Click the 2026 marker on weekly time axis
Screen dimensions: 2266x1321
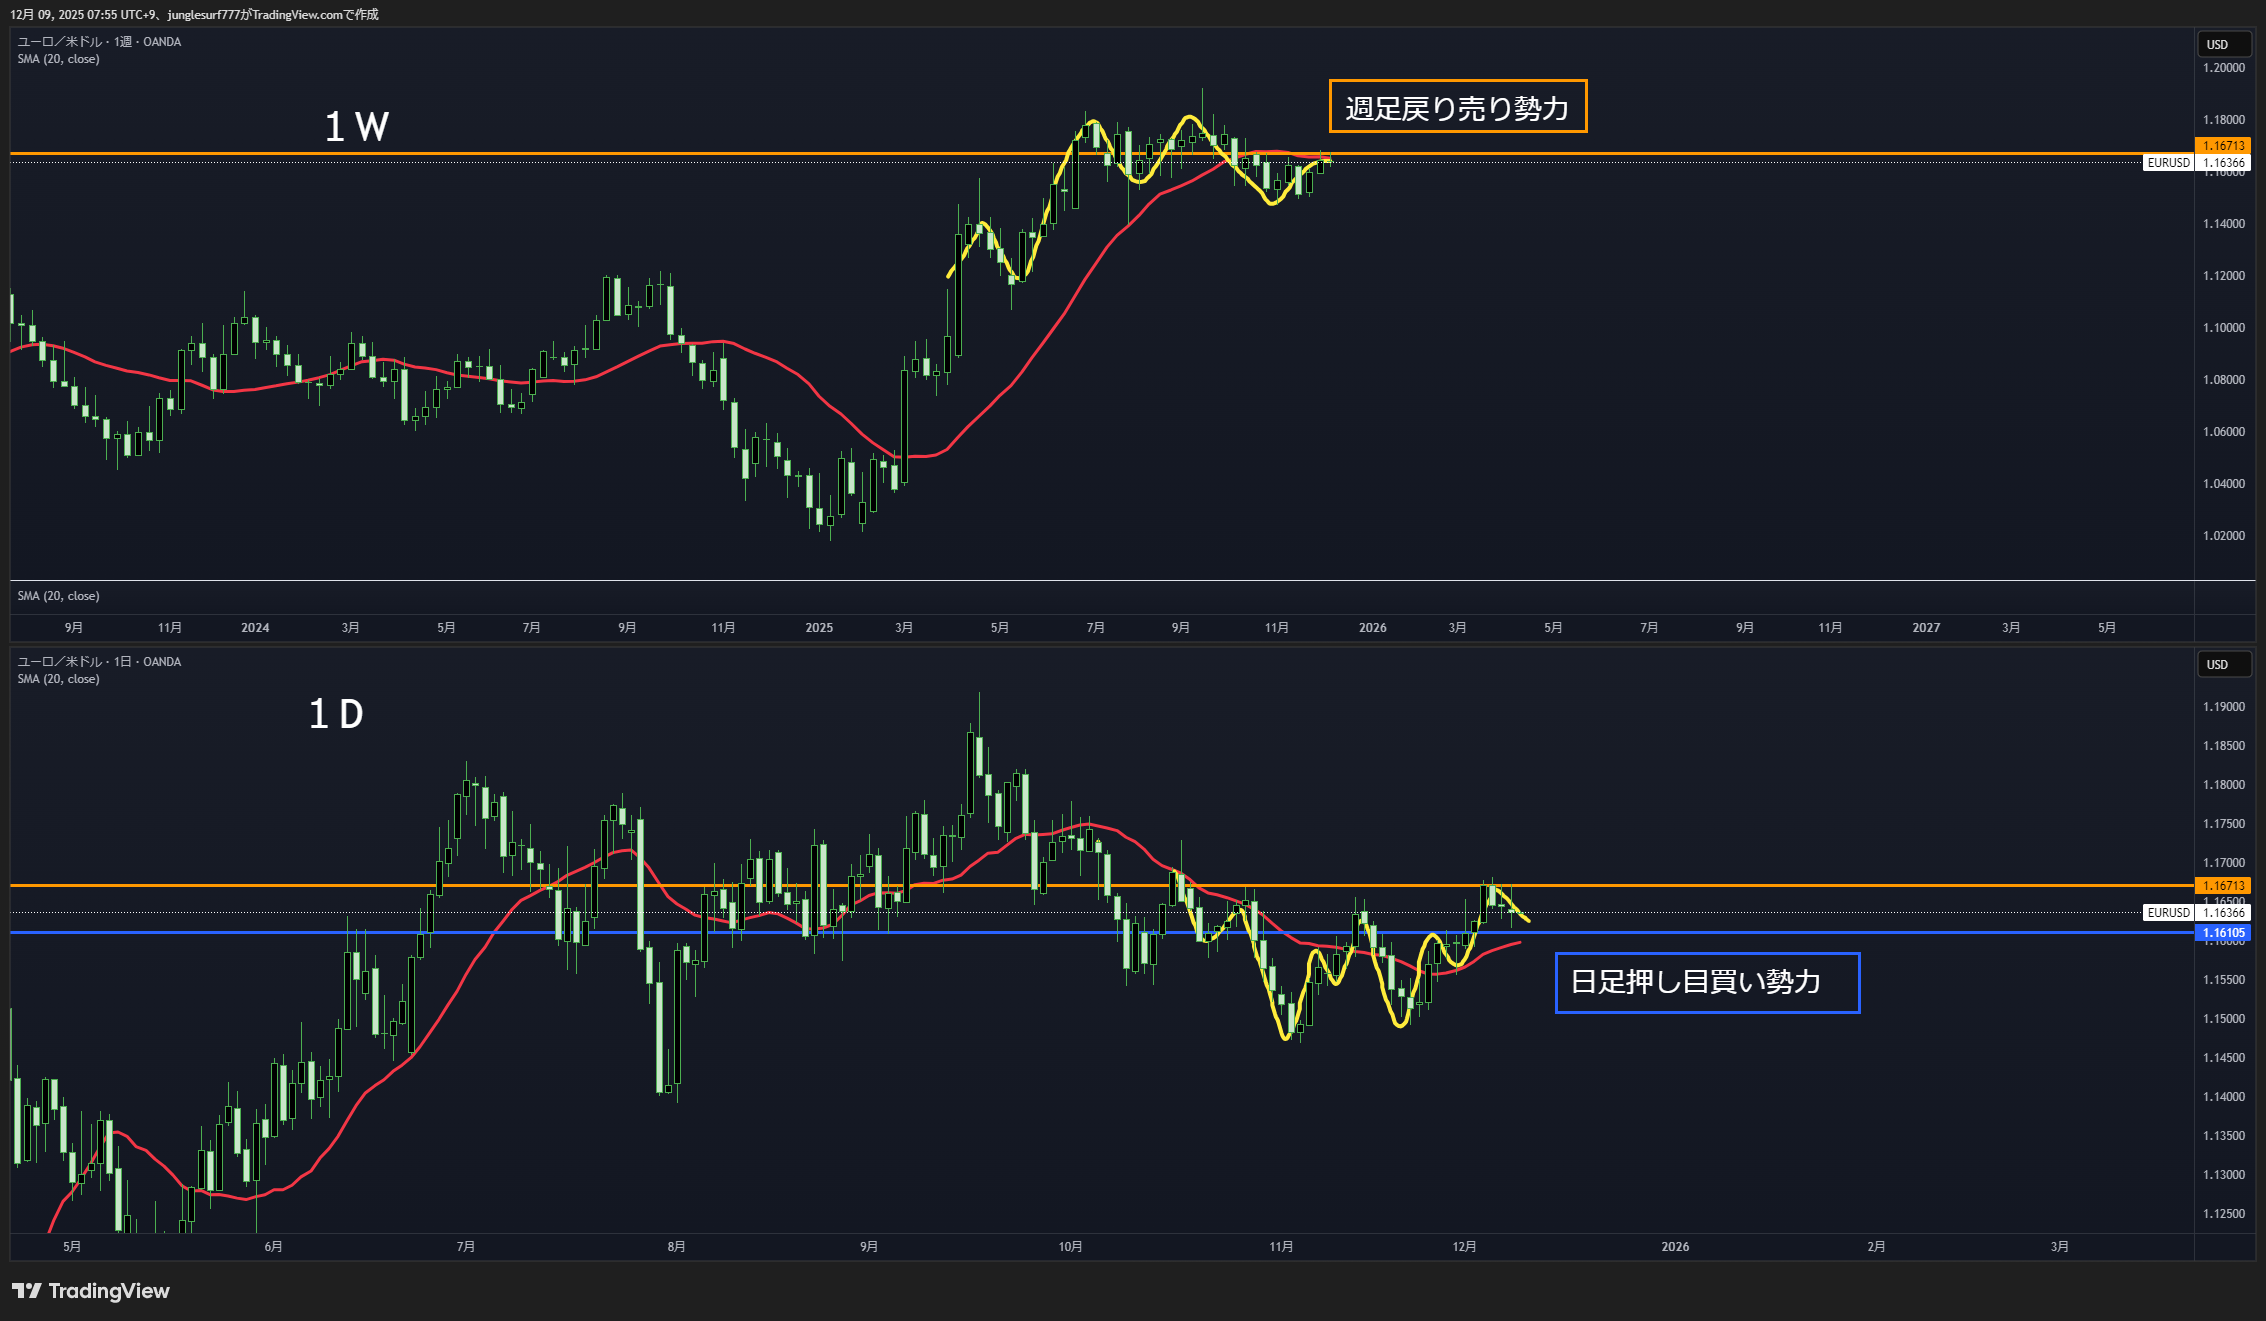pos(1372,628)
